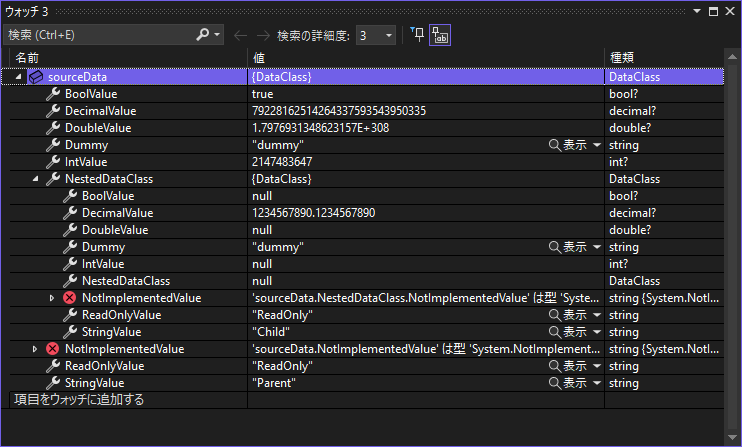
Task: Open the visualizer dropdown on the "Parent" row
Action: point(597,383)
